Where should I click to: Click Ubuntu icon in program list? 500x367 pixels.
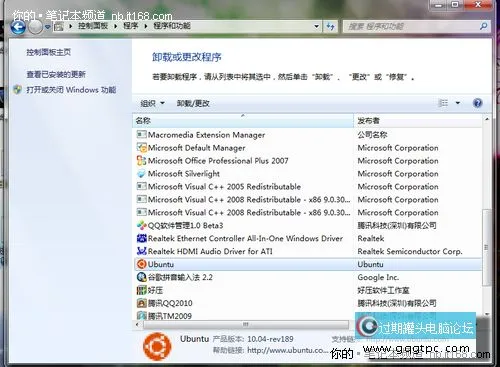(141, 264)
